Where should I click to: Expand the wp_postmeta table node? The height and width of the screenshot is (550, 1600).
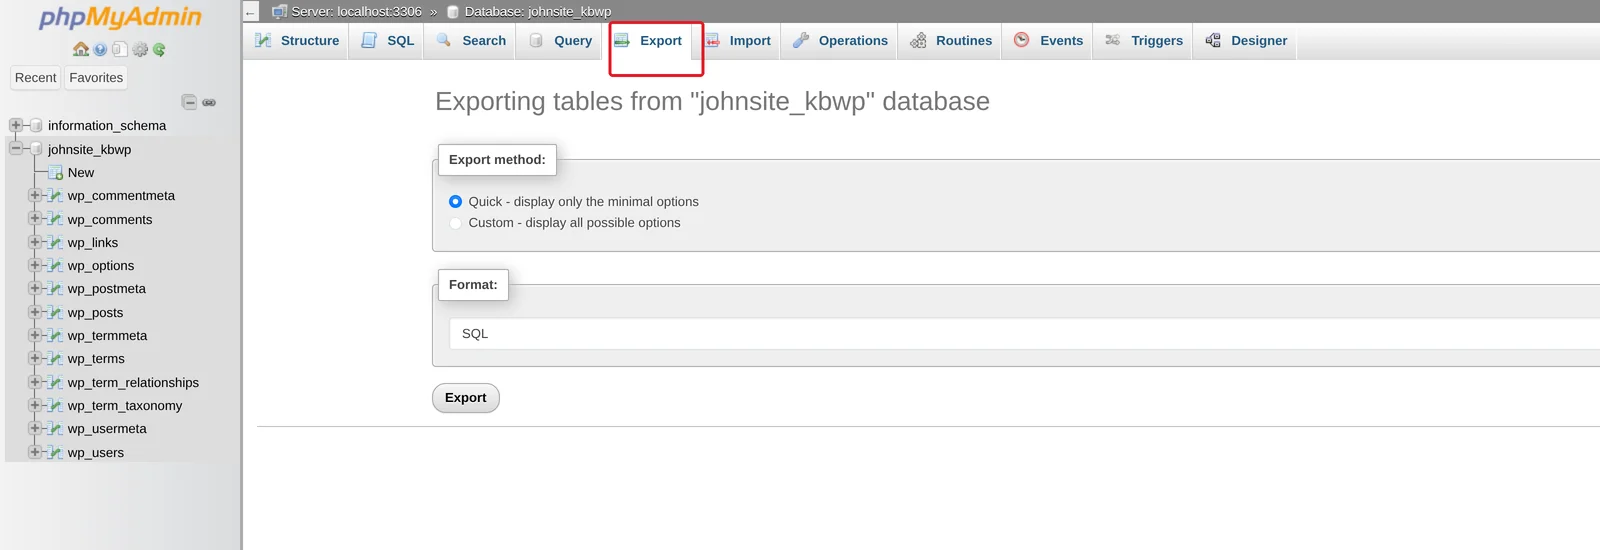point(35,288)
